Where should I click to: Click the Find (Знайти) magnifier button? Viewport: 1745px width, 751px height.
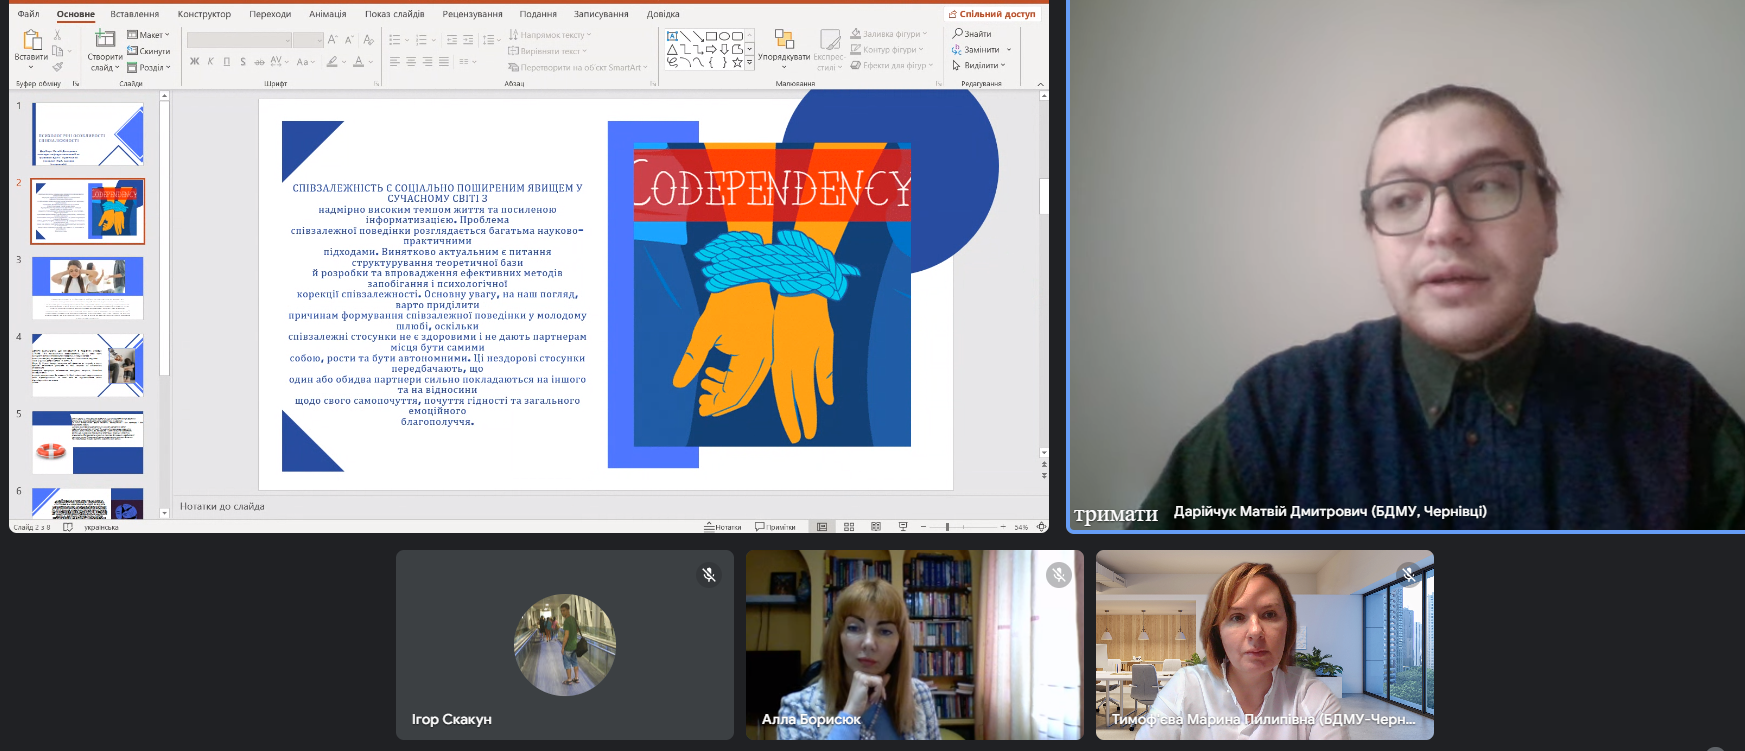pos(972,34)
